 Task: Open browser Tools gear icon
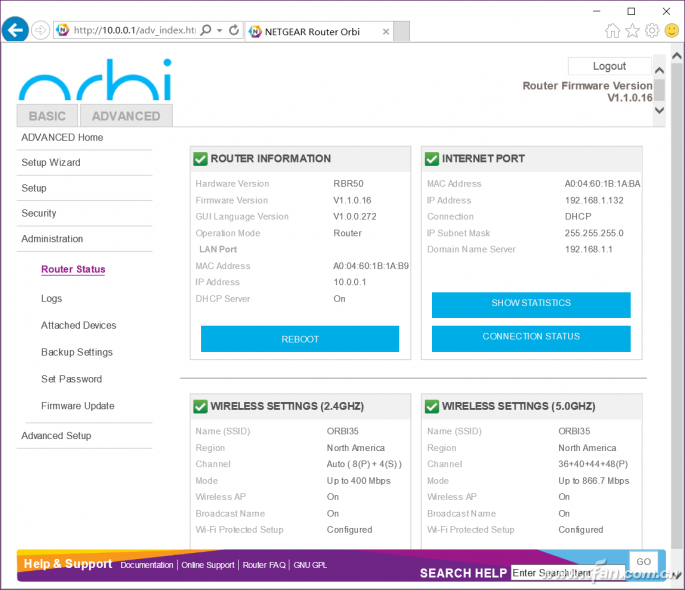(652, 31)
